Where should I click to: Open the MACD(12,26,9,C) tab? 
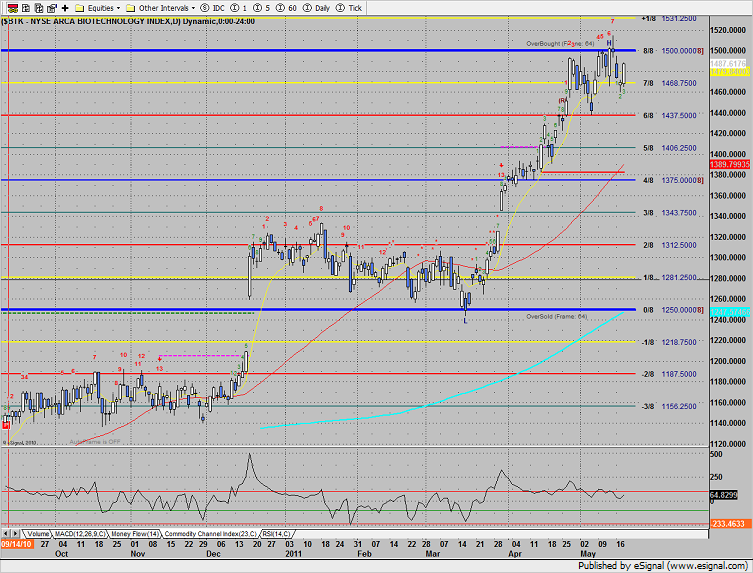pos(80,534)
